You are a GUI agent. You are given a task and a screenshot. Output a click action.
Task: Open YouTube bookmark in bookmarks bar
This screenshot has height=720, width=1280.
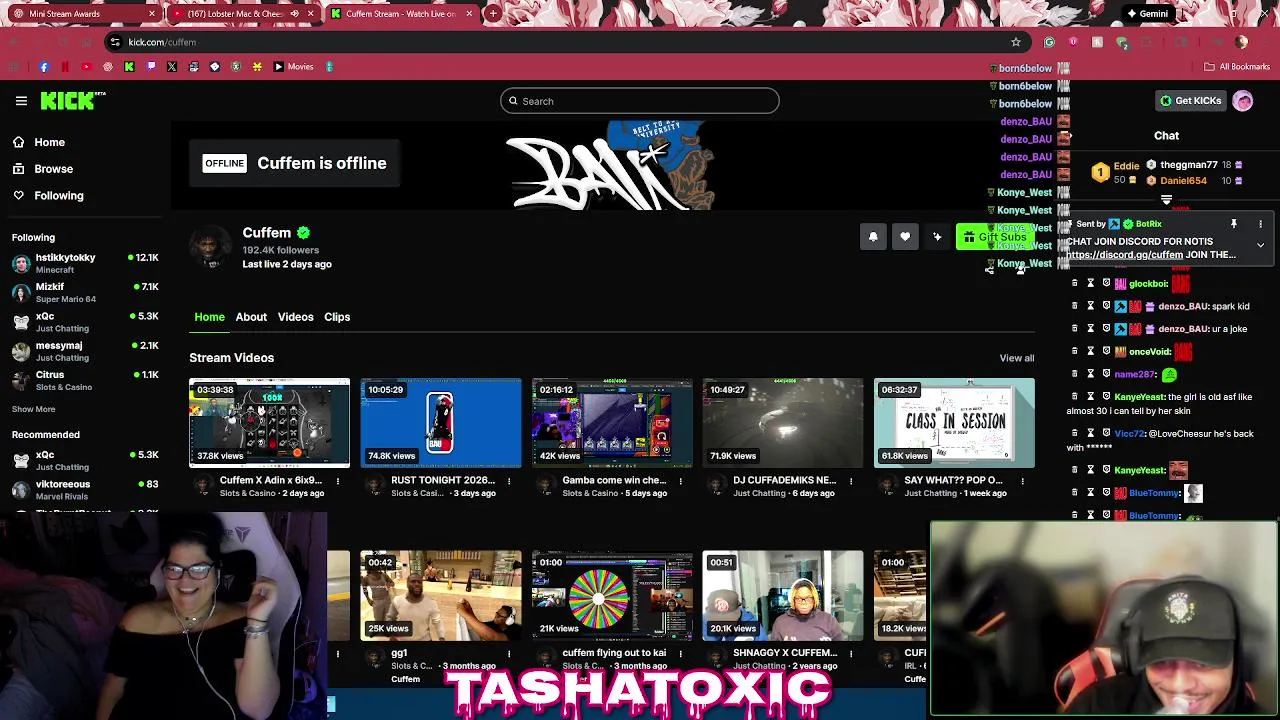[x=86, y=67]
